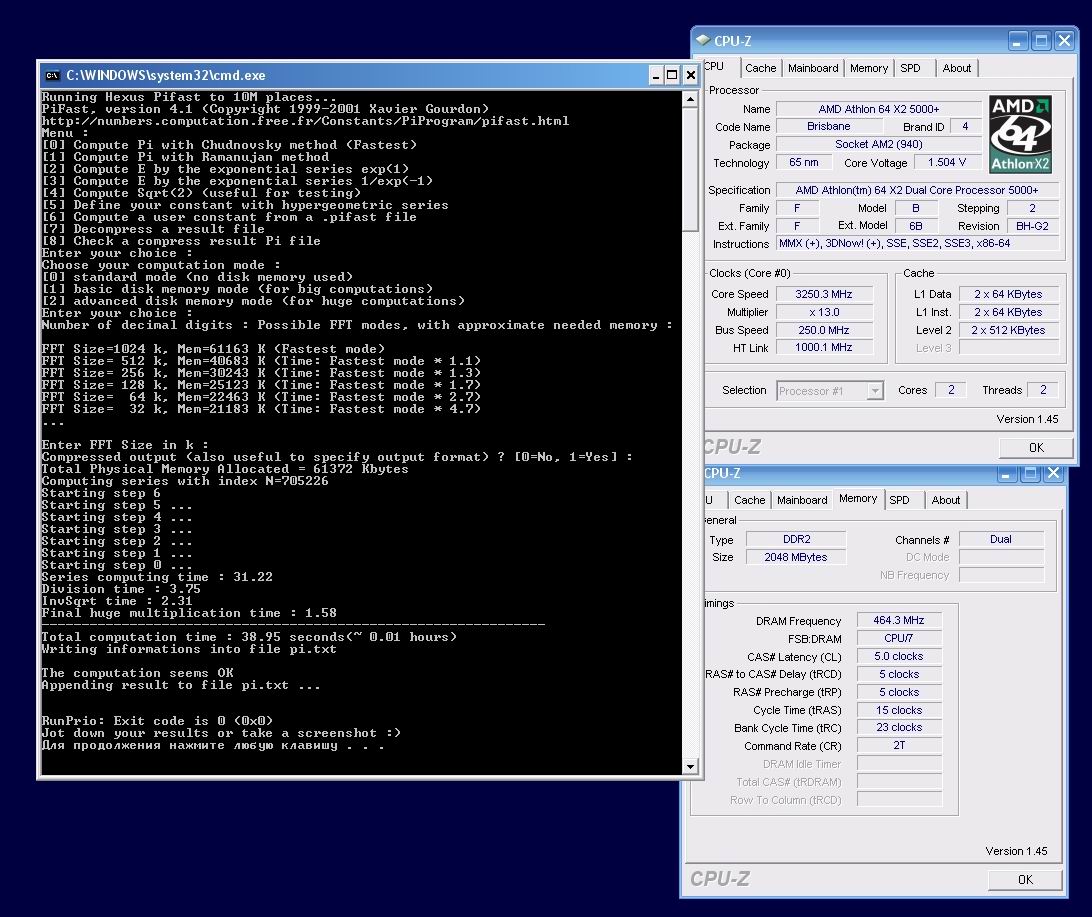This screenshot has width=1092, height=917.
Task: Click the HT Link value '1000.1 MHz'
Action: coord(824,347)
